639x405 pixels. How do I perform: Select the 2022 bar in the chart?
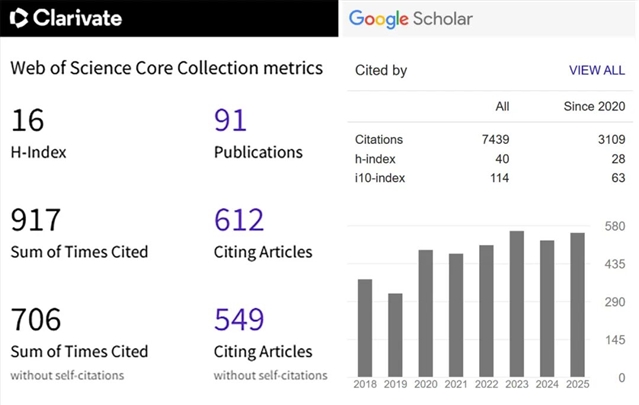(486, 308)
